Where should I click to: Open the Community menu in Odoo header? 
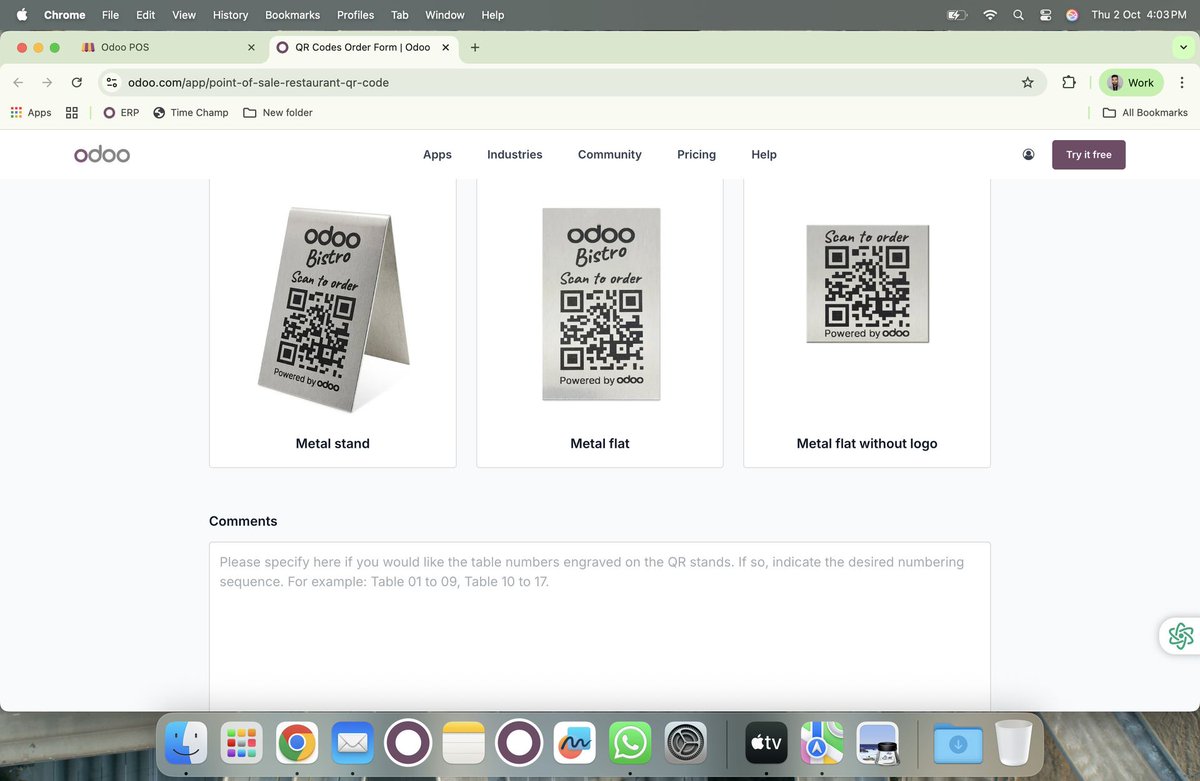(x=610, y=155)
